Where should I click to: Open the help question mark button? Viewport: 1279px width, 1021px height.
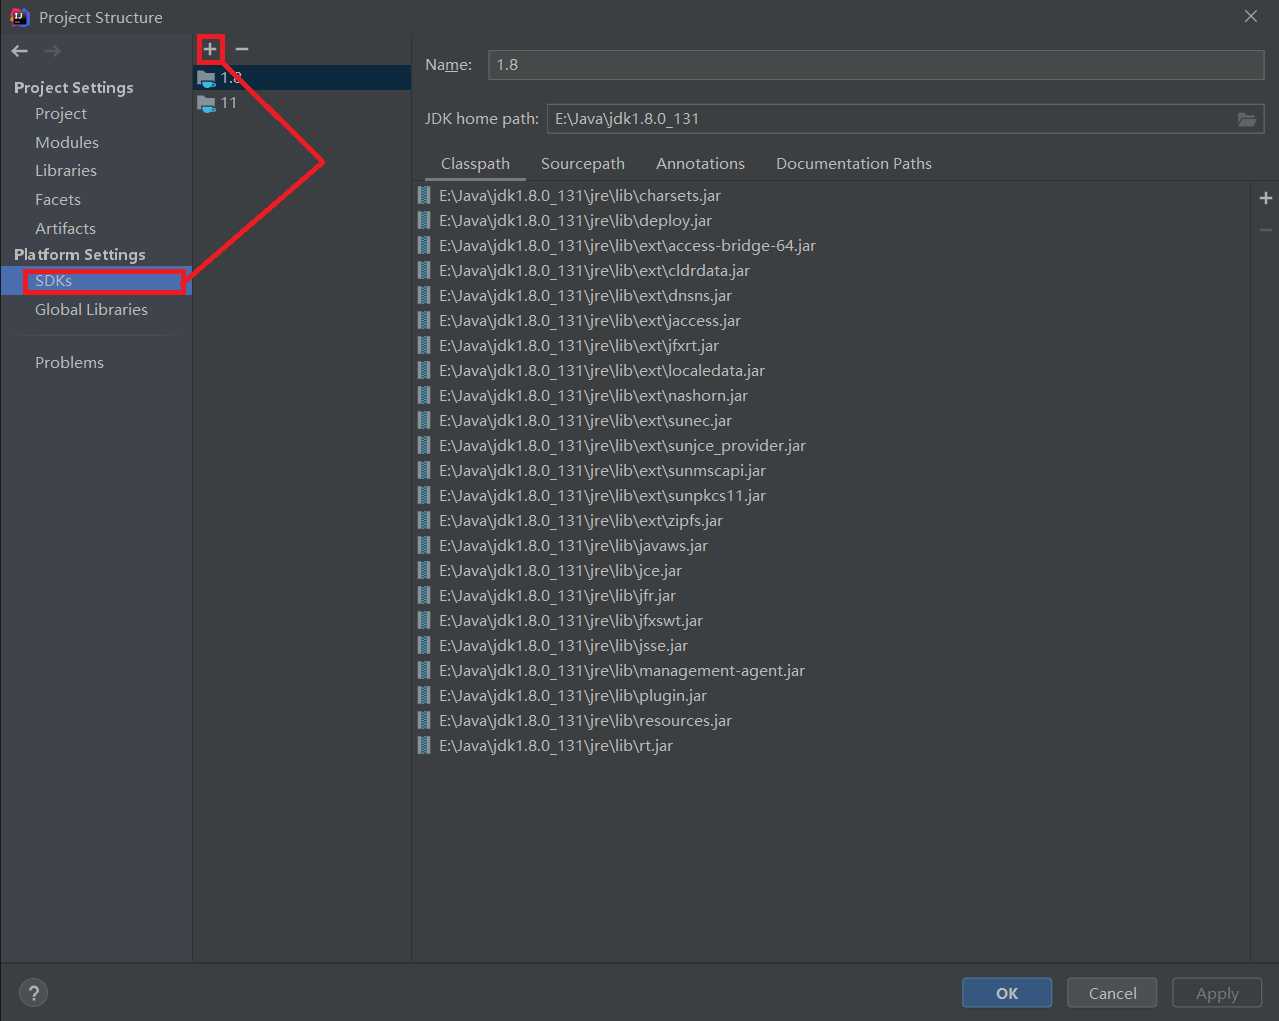33,993
